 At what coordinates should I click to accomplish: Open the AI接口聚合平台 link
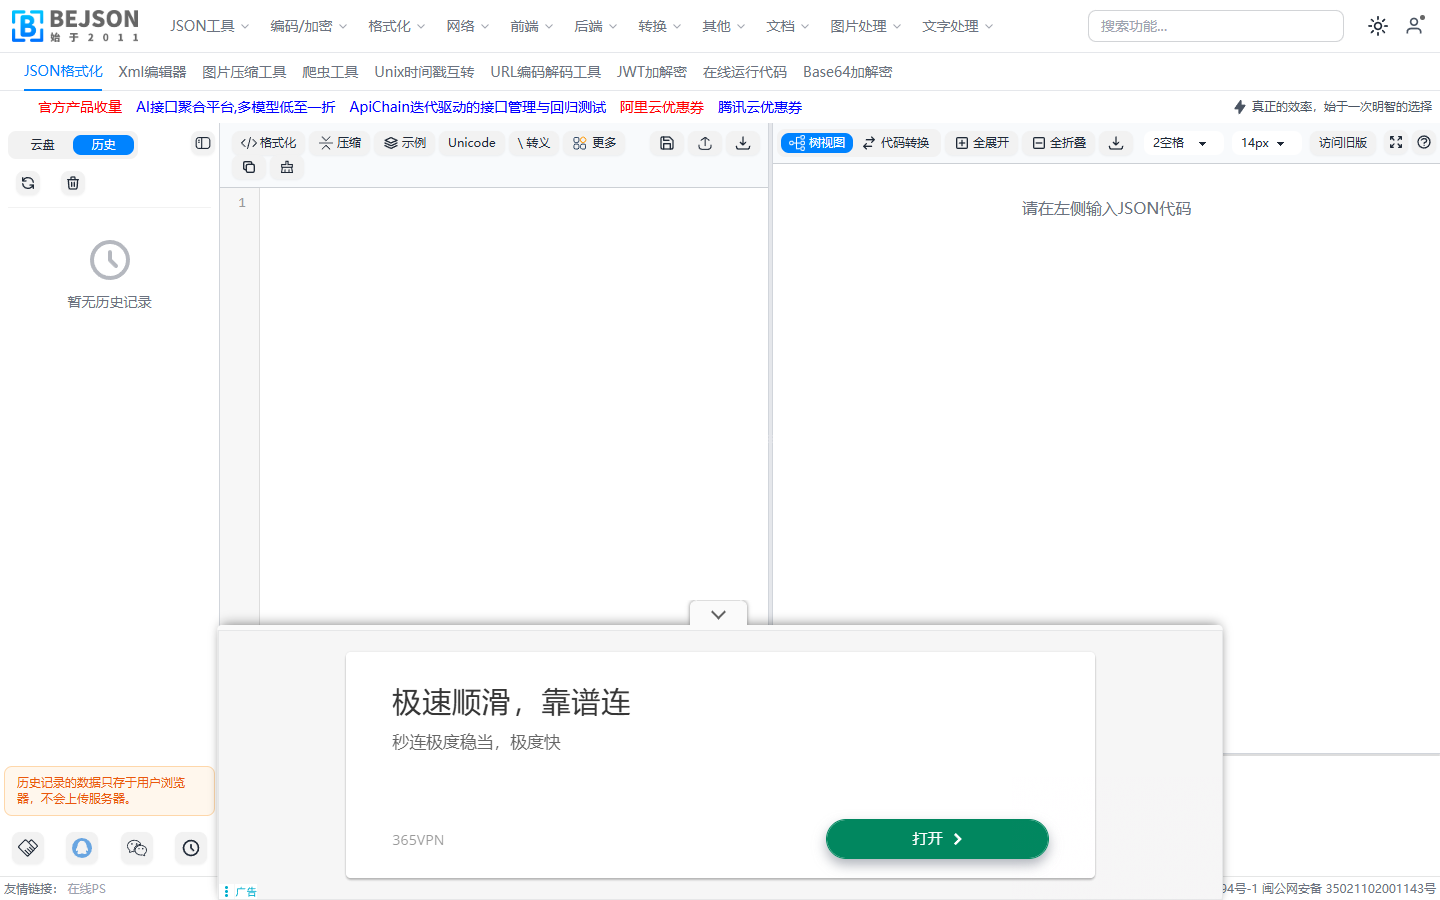235,107
